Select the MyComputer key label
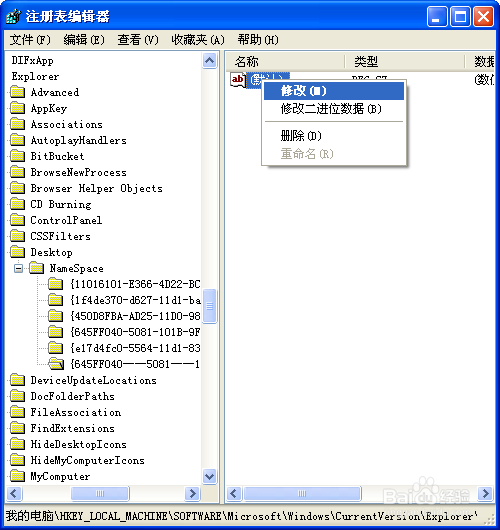Image resolution: width=500 pixels, height=530 pixels. 60,476
